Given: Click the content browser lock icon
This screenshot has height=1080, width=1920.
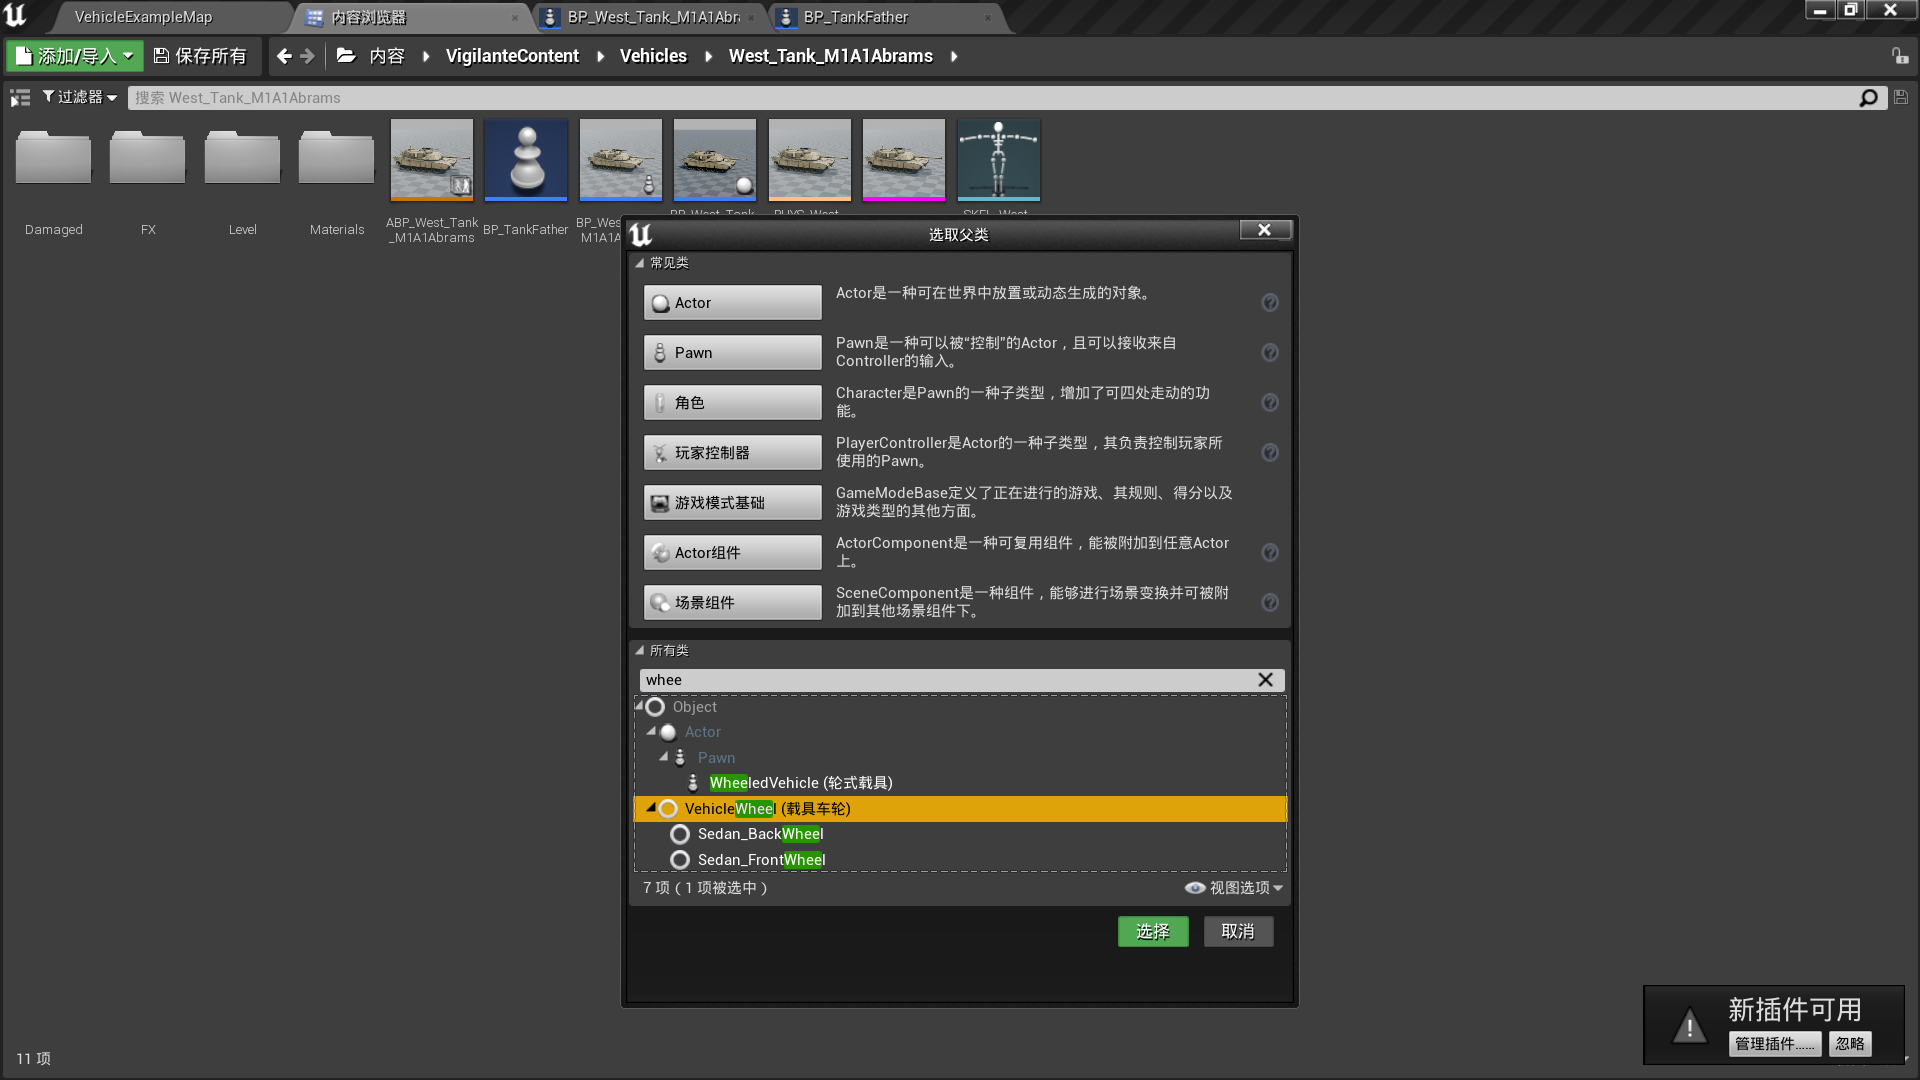Looking at the screenshot, I should tap(1899, 56).
